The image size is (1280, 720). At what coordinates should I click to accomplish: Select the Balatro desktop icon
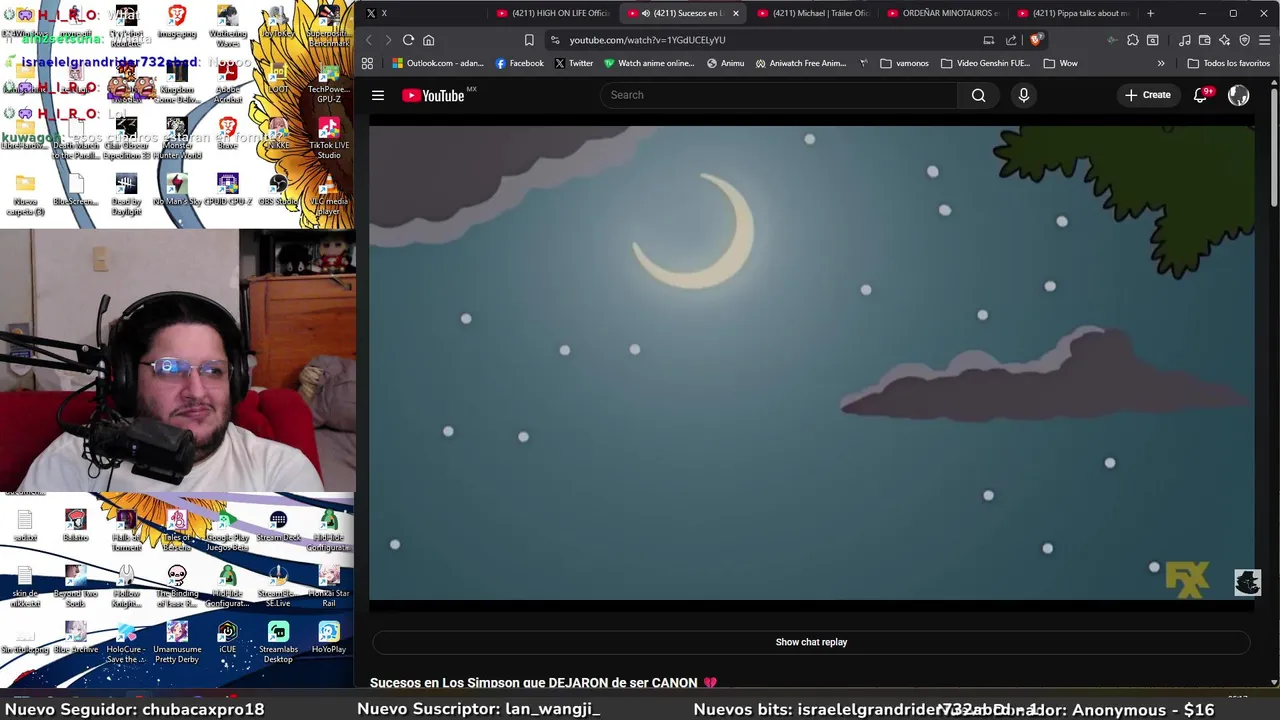click(x=76, y=526)
